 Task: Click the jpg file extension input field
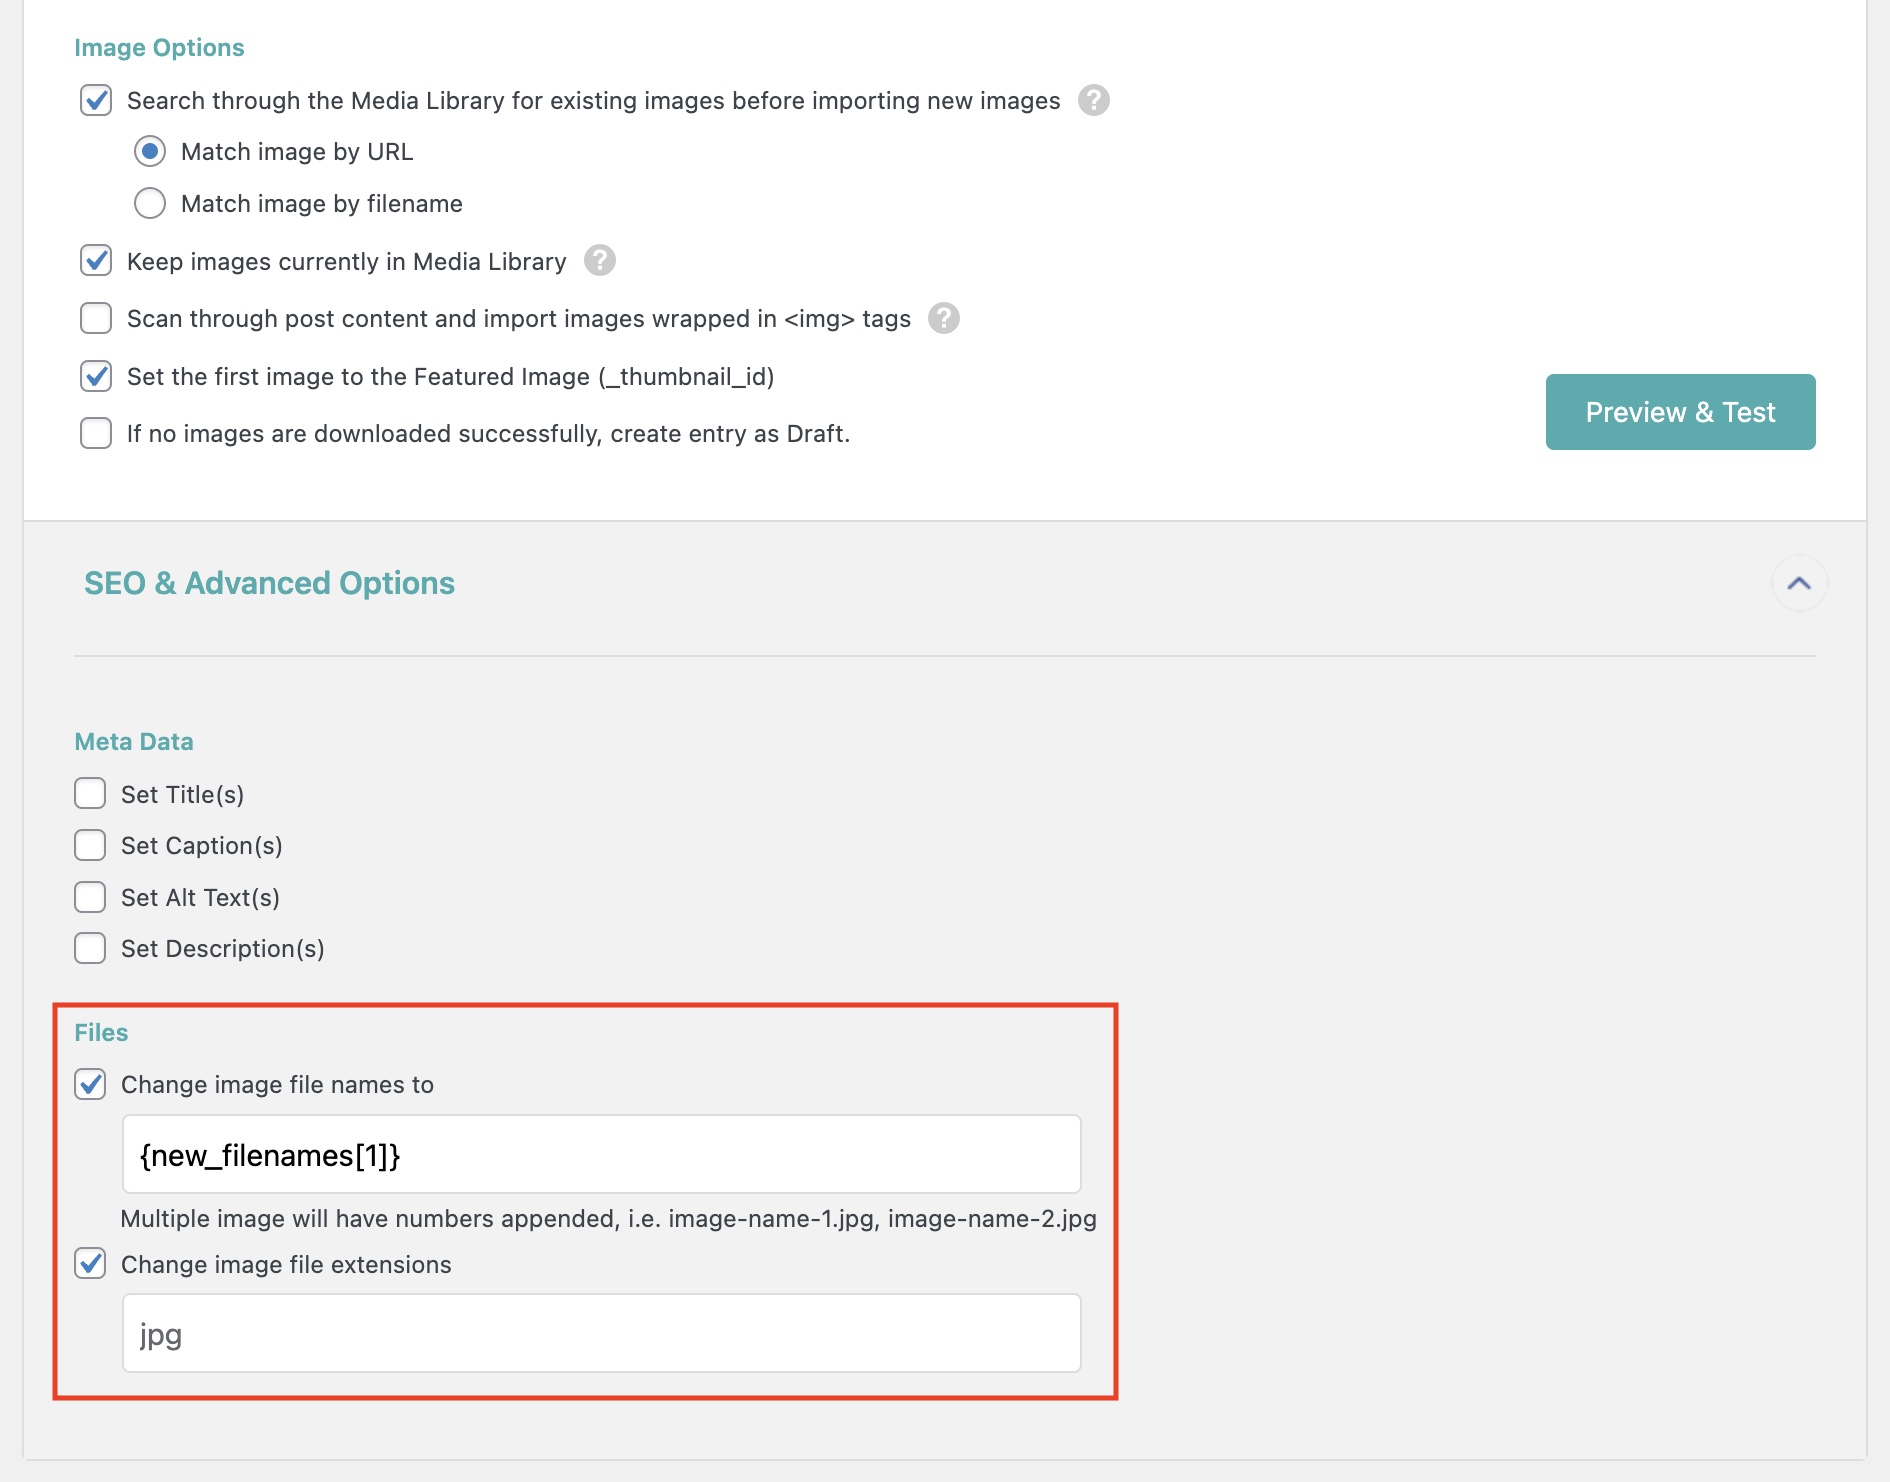click(x=600, y=1334)
